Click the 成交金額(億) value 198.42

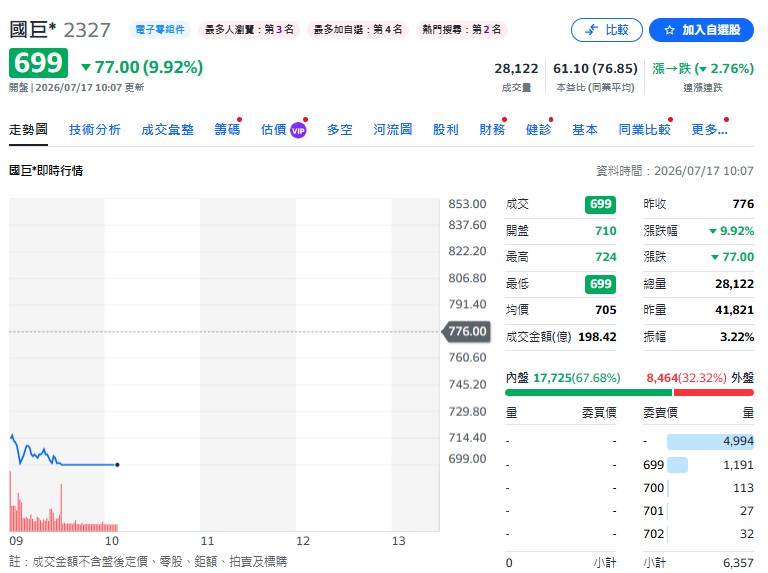[597, 337]
